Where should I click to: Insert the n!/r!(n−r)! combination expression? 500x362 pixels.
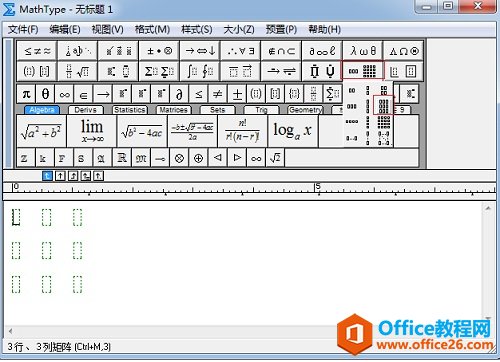click(243, 131)
